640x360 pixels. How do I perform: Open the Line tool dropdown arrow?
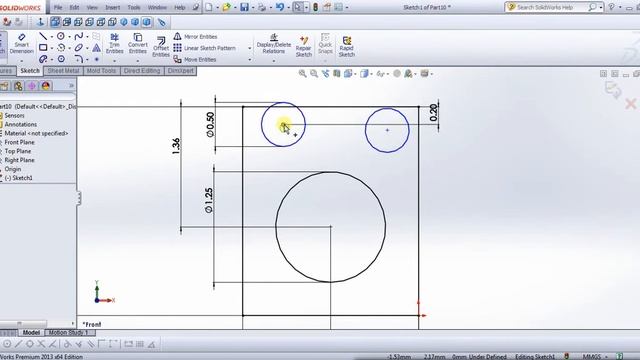click(51, 37)
